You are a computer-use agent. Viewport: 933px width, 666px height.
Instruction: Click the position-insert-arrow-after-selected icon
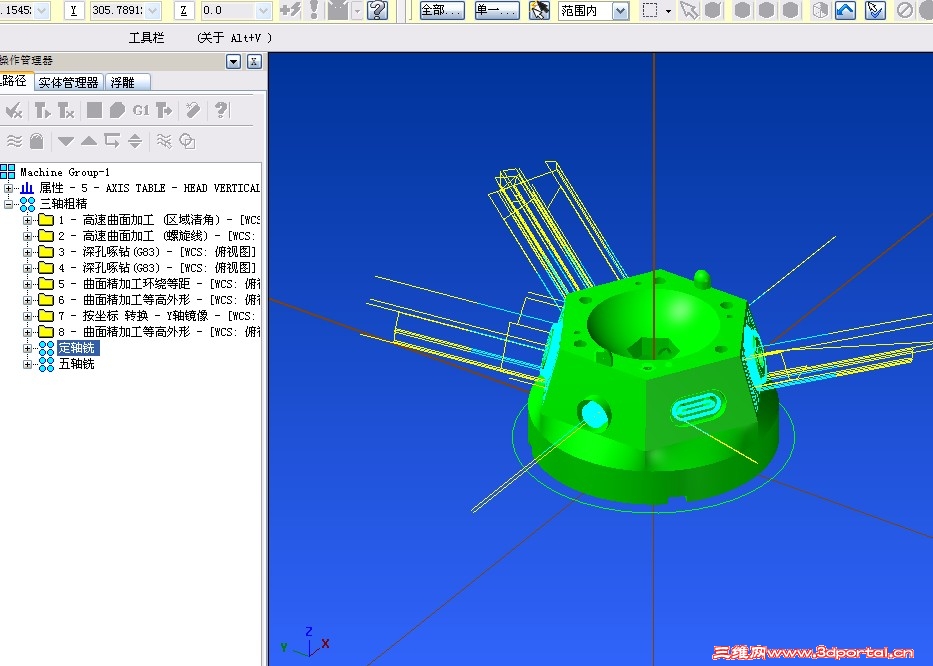112,141
